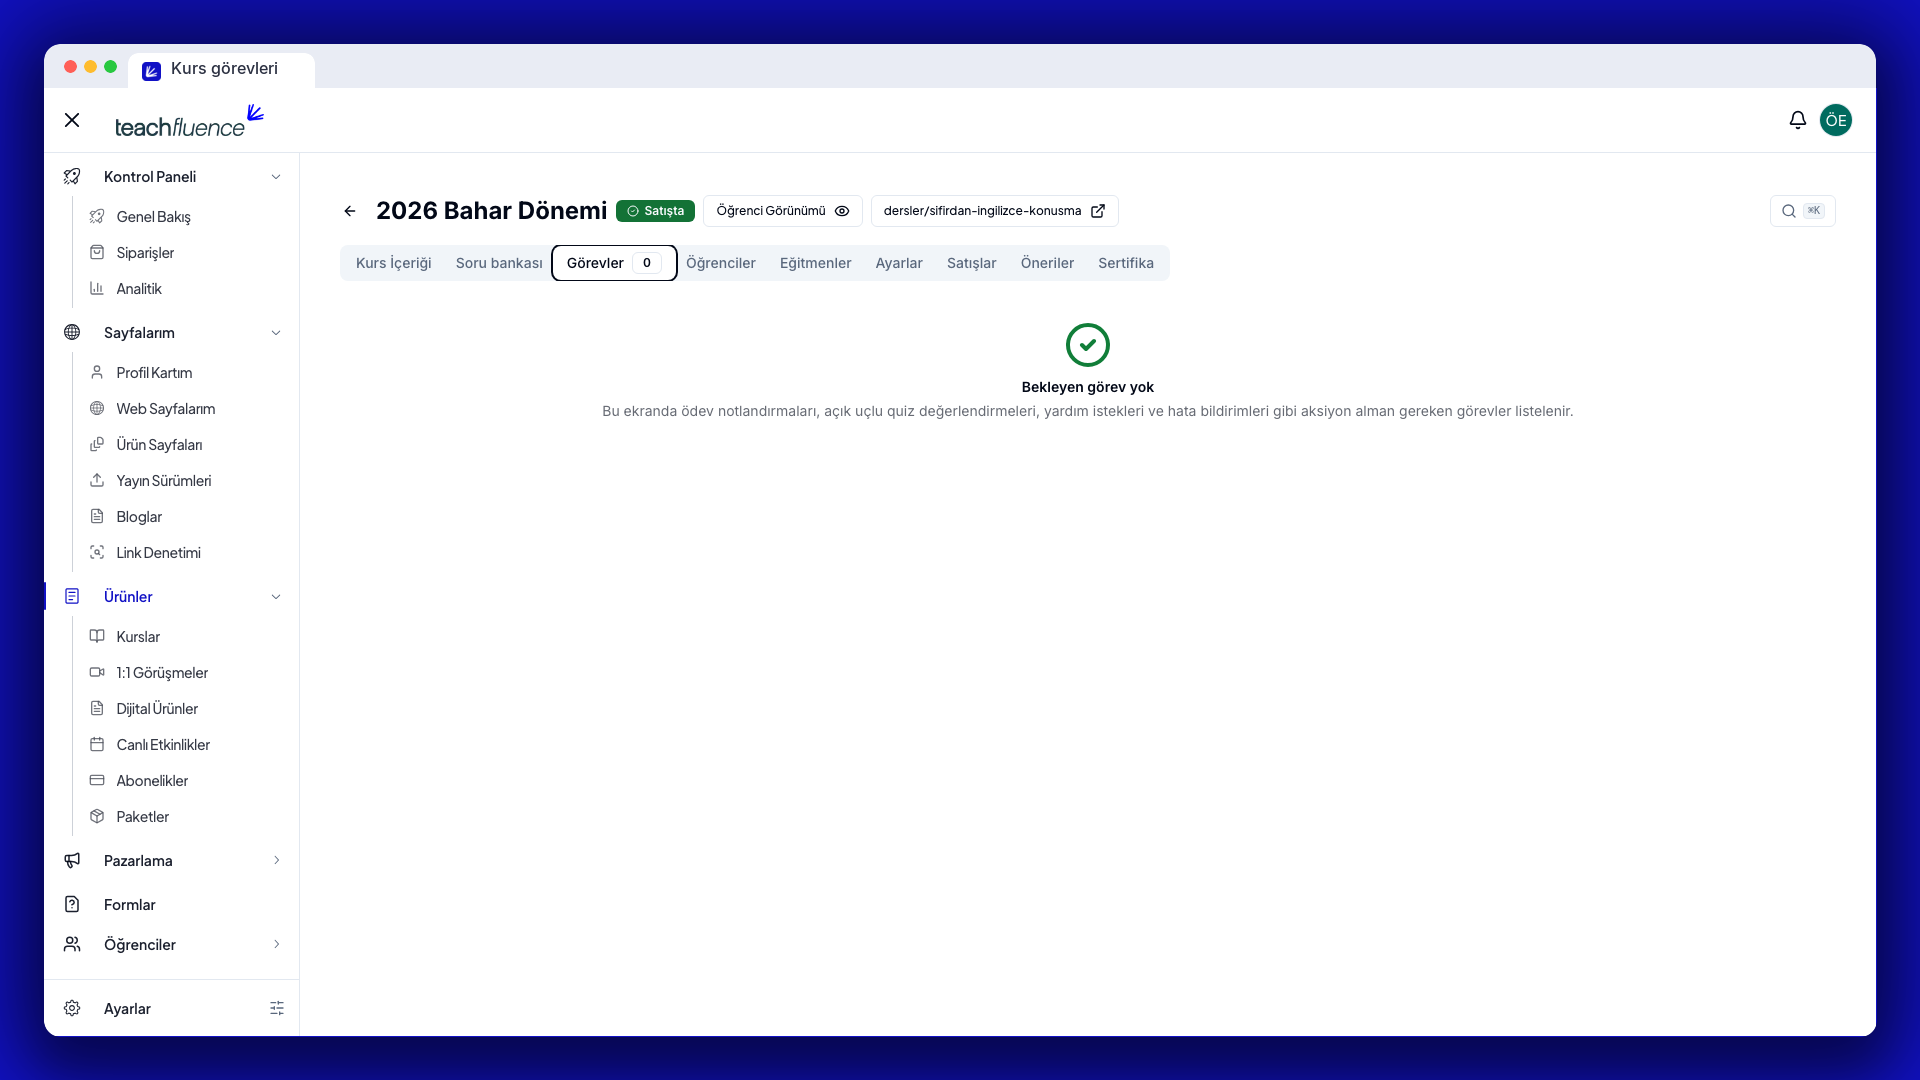Open the Satışlar tab
This screenshot has width=1920, height=1080.
point(972,263)
